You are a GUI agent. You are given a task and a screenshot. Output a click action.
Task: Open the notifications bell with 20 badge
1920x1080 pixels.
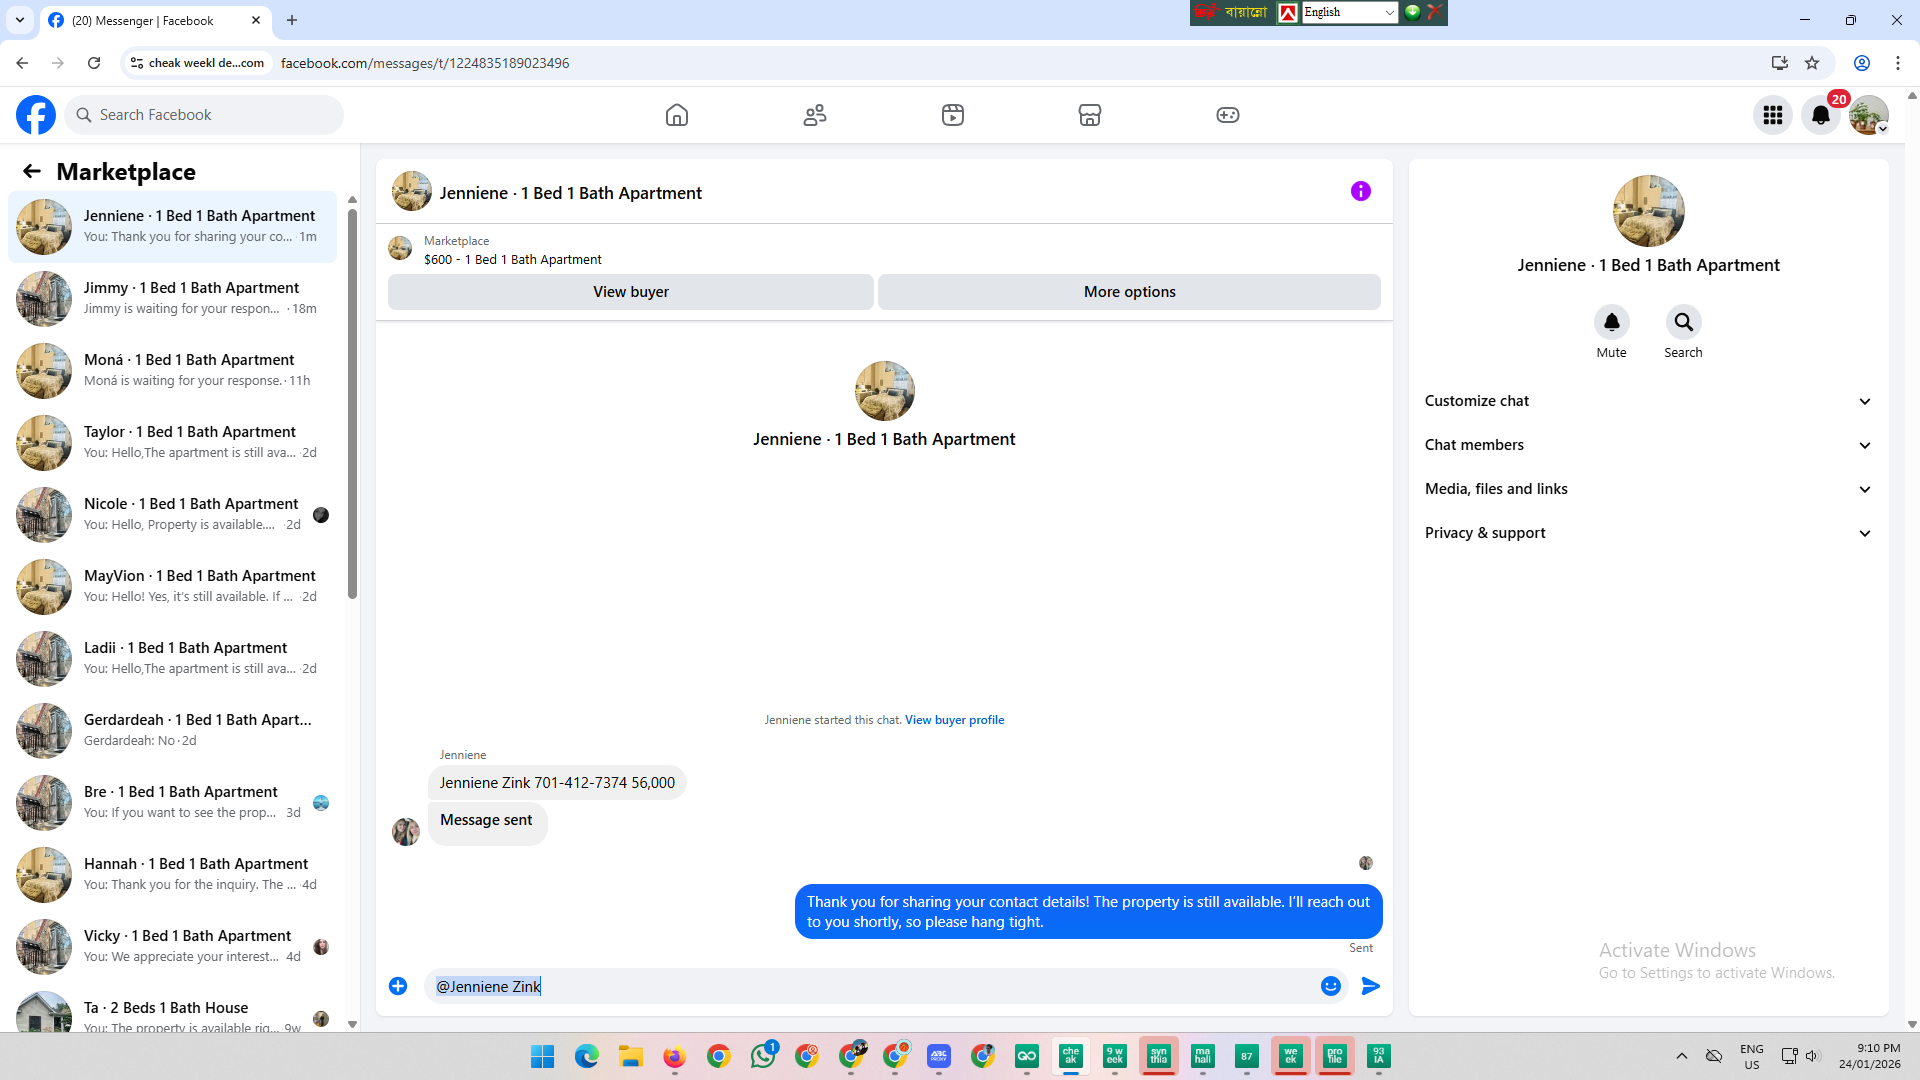click(x=1821, y=115)
